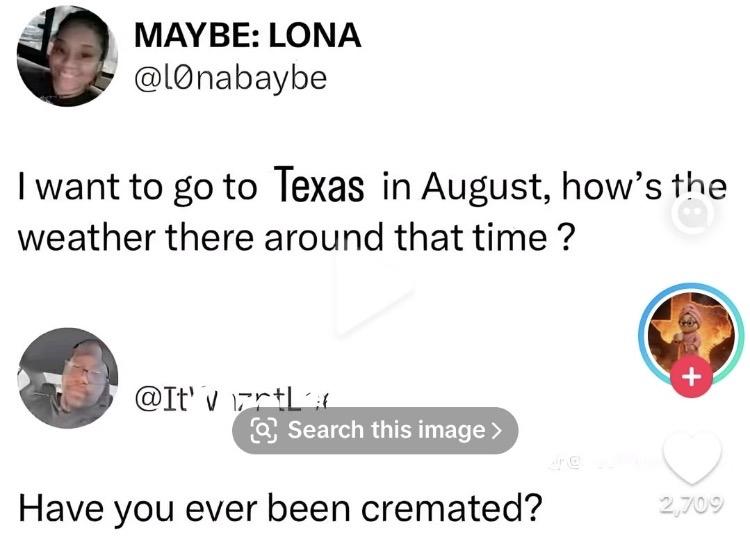Tap the faded round face icon
The height and width of the screenshot is (540, 750).
[x=692, y=214]
